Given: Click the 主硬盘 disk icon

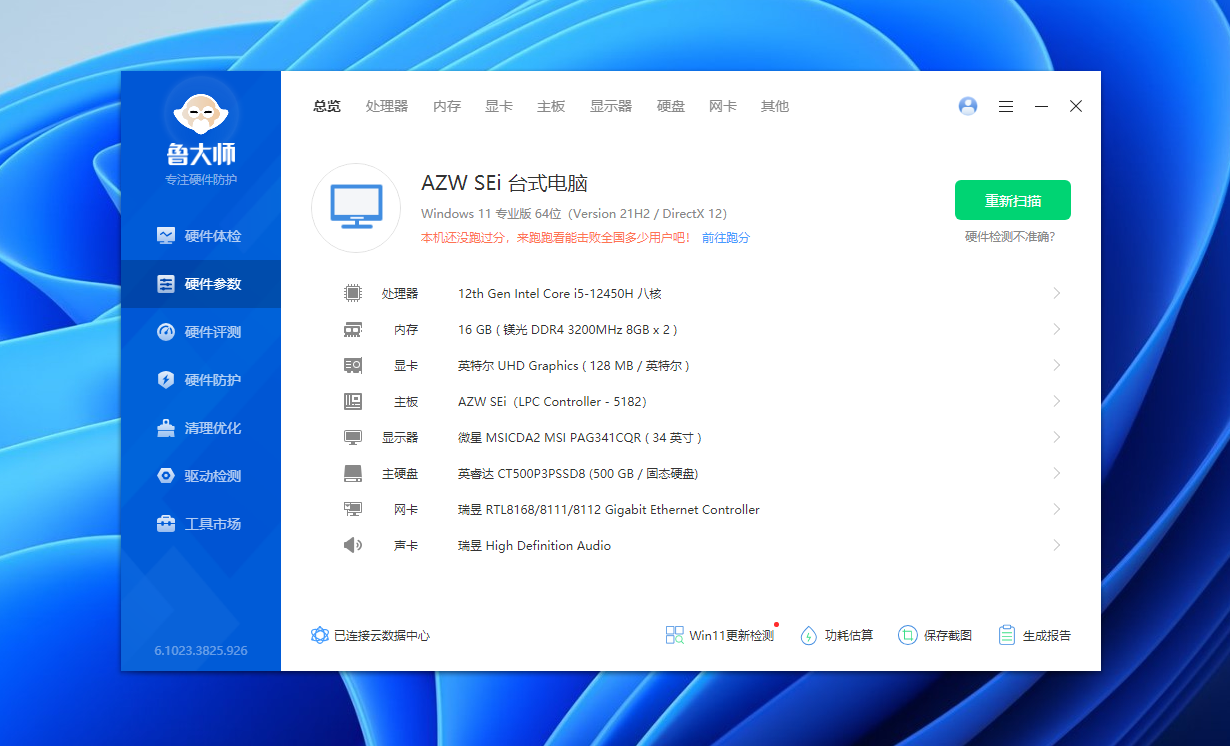Looking at the screenshot, I should pos(353,474).
